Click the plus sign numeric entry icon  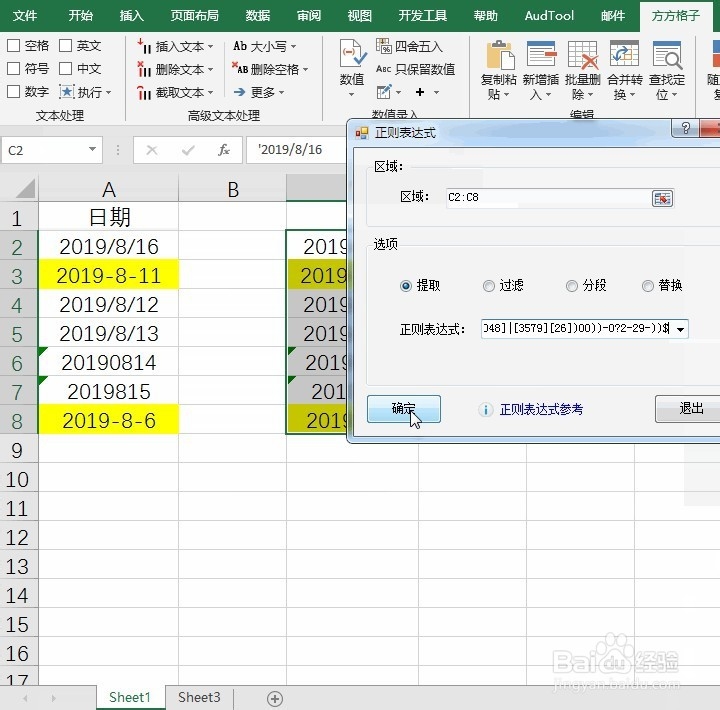420,92
